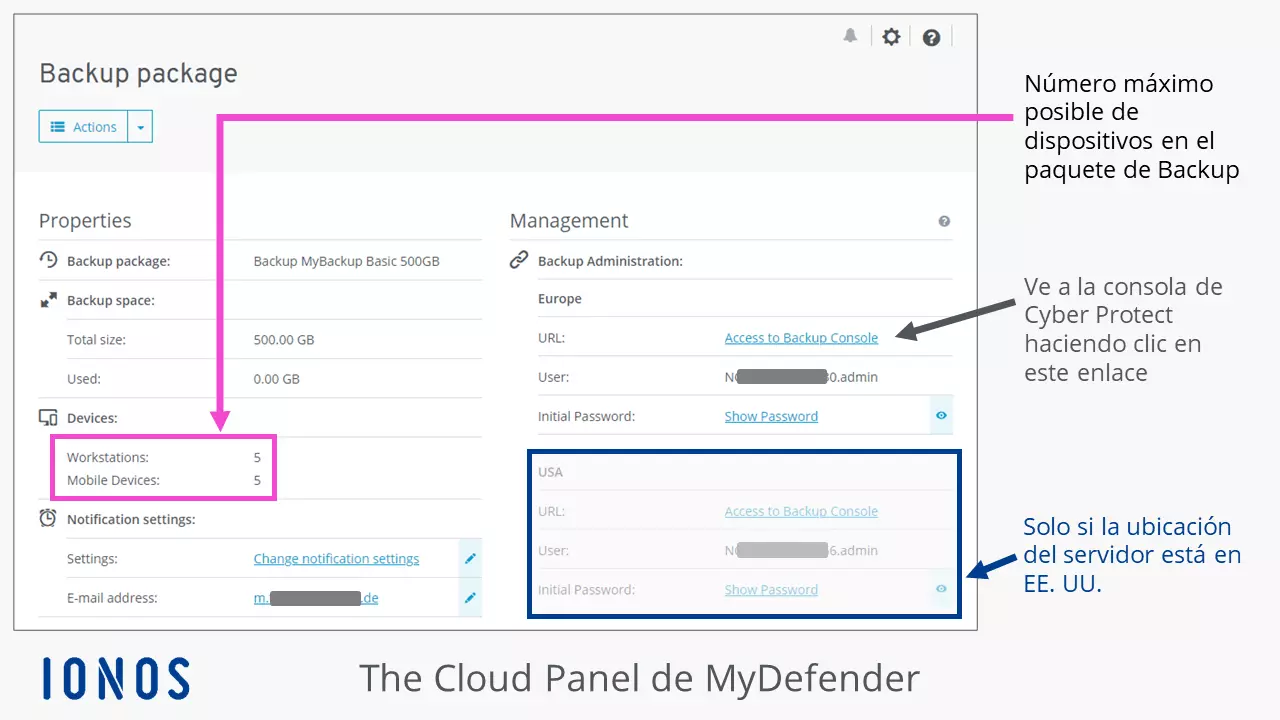Edit e-mail address with pencil icon

coord(470,598)
